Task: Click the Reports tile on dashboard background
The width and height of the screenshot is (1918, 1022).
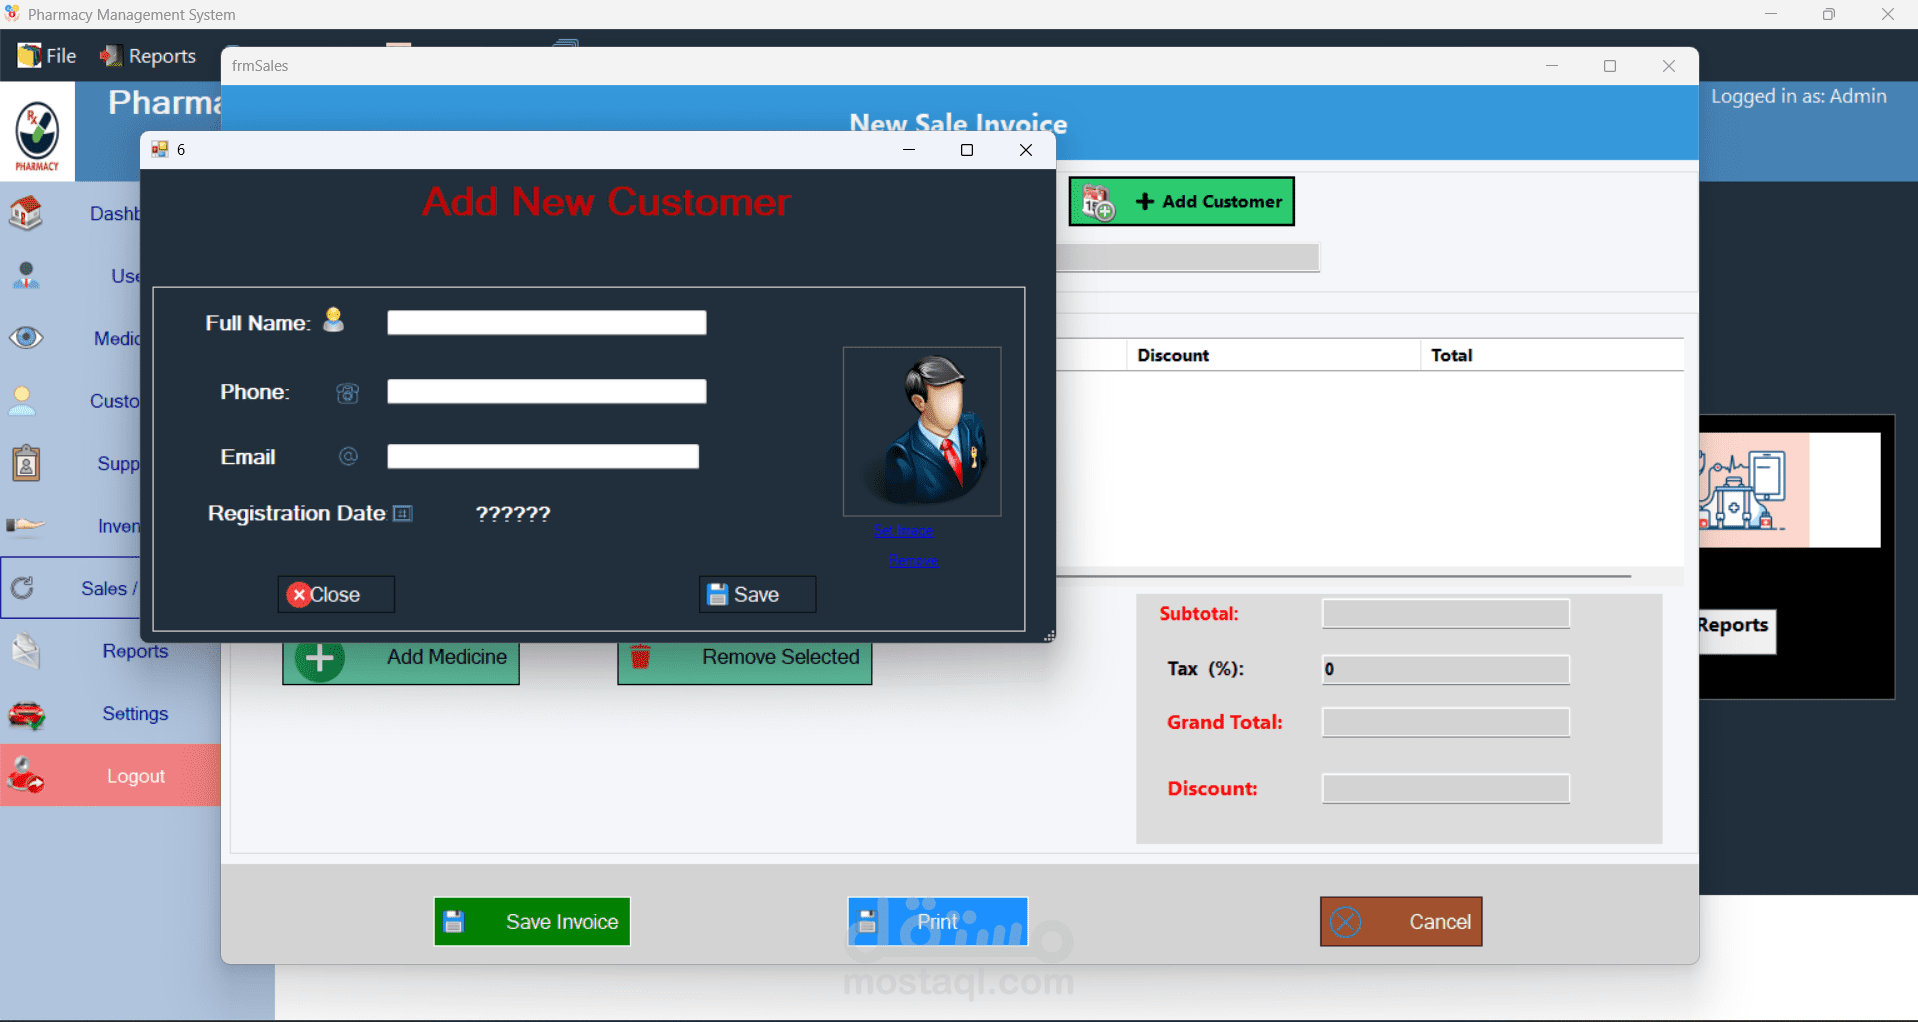Action: 1736,631
